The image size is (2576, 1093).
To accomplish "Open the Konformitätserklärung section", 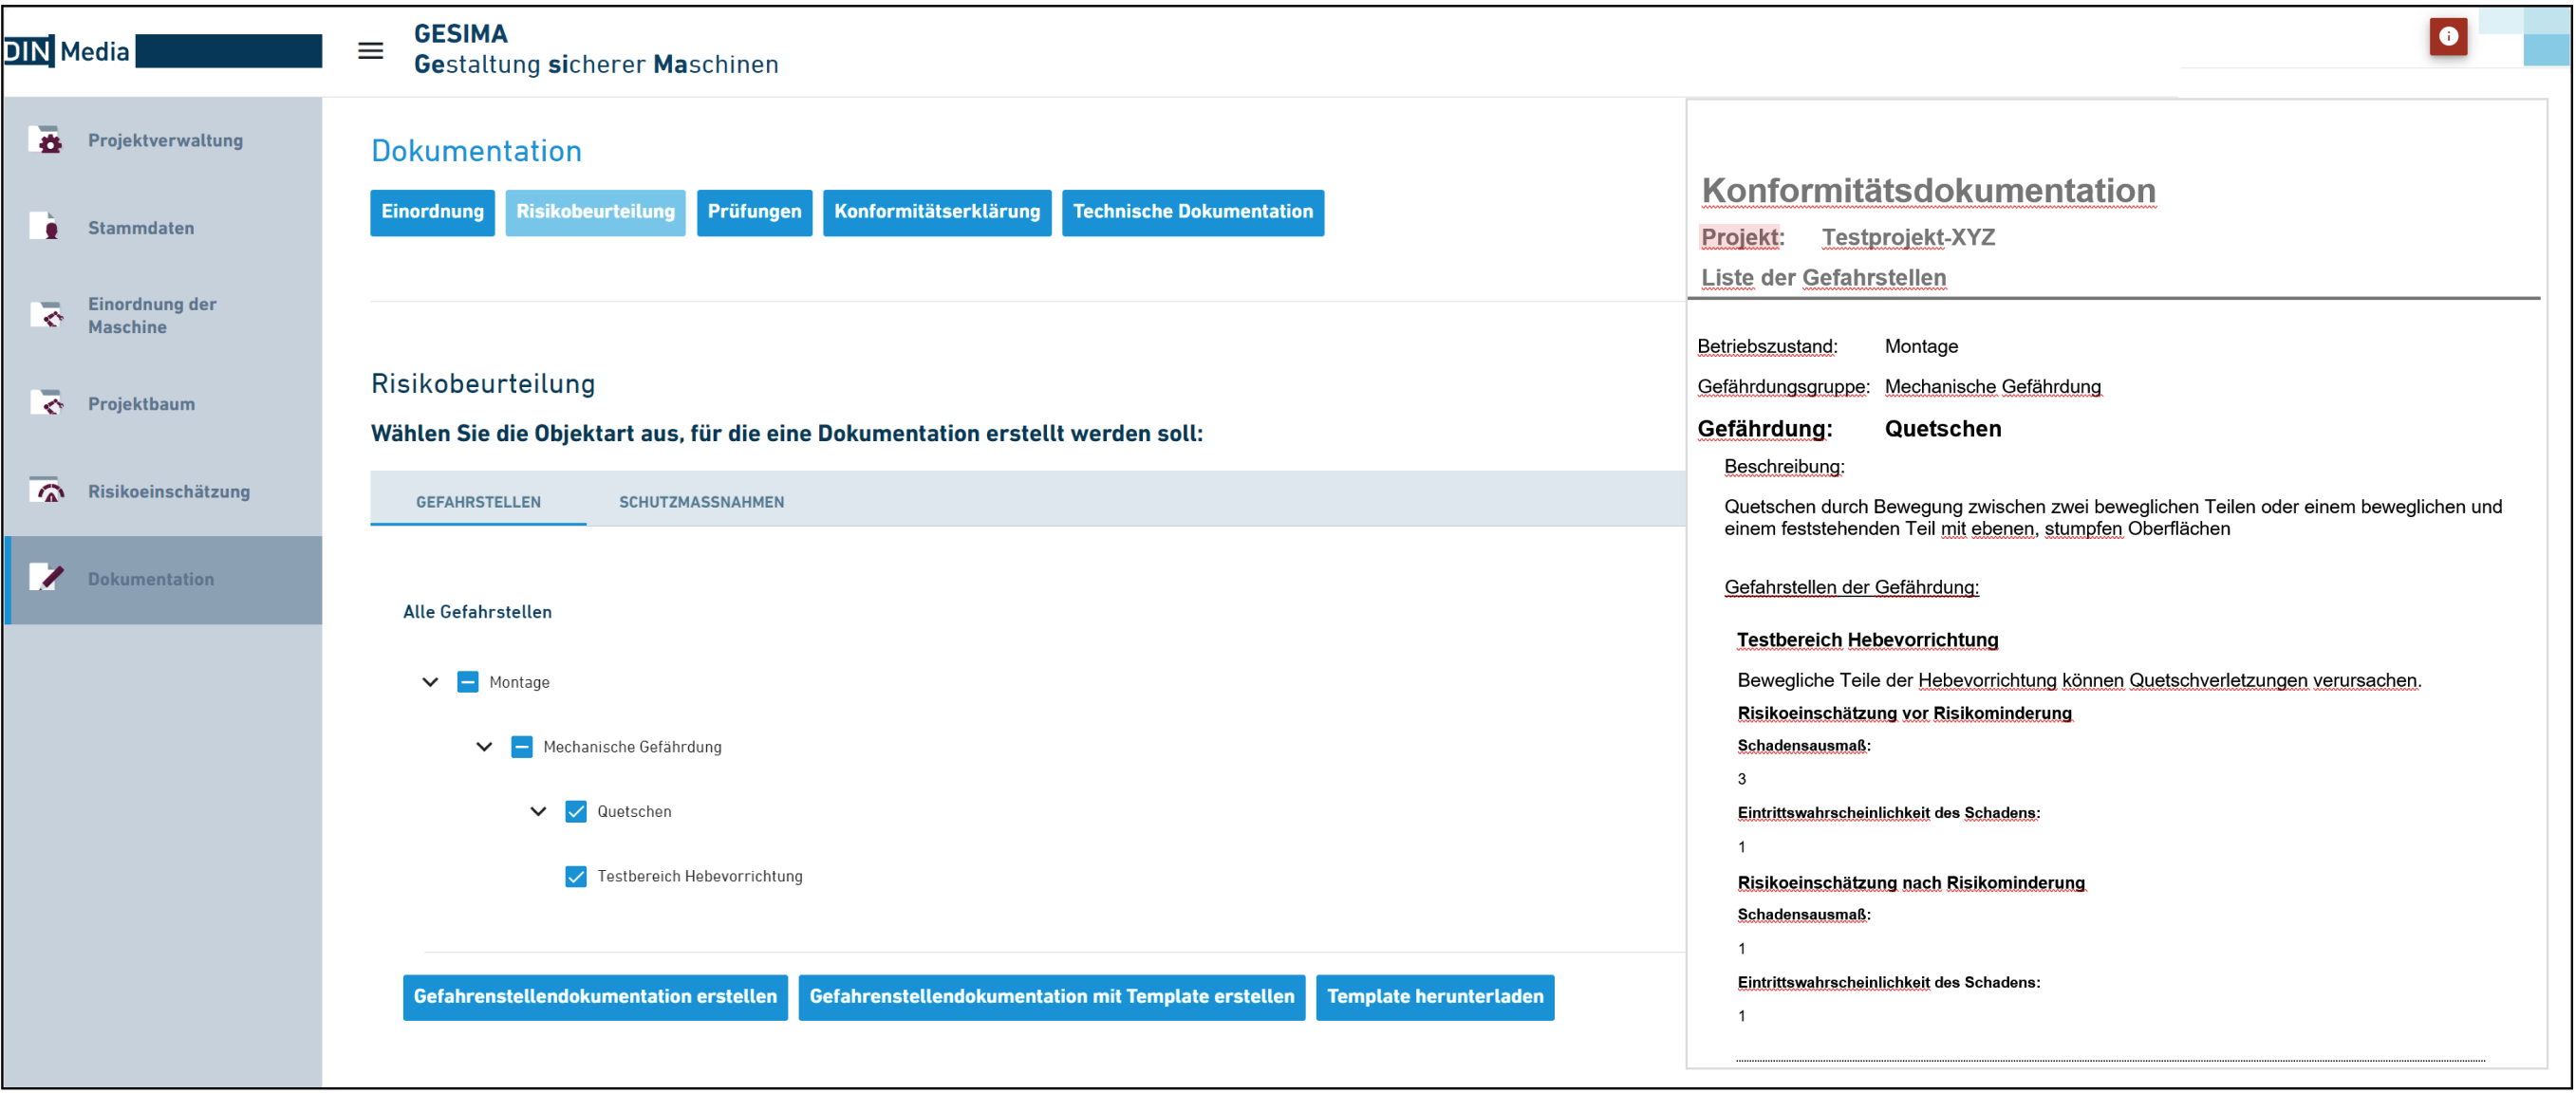I will click(x=937, y=213).
